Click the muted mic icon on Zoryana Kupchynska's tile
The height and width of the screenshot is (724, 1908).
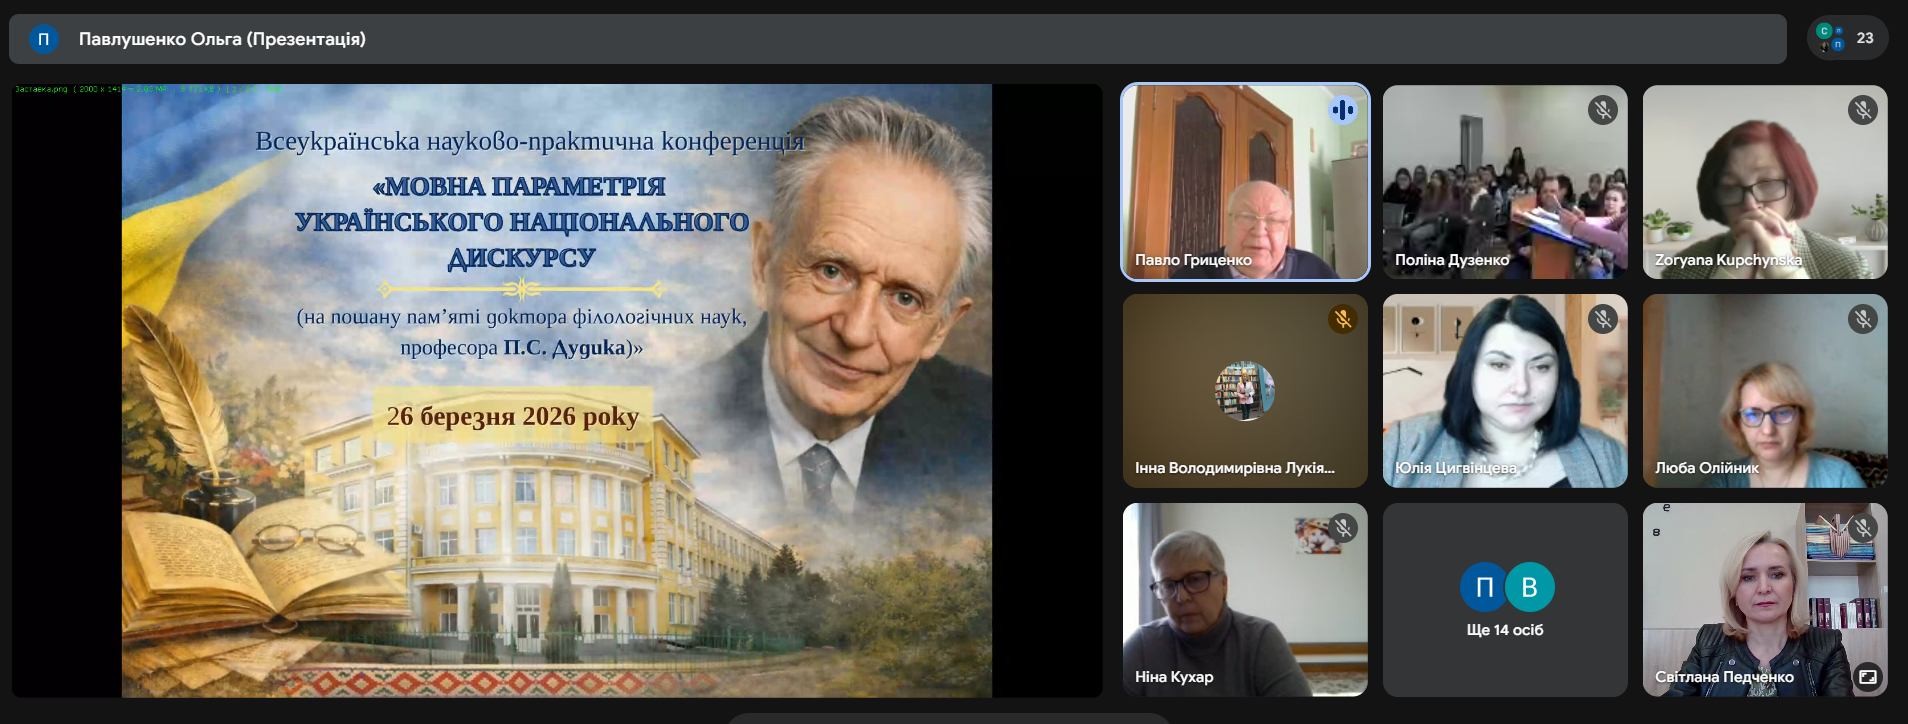(x=1862, y=110)
